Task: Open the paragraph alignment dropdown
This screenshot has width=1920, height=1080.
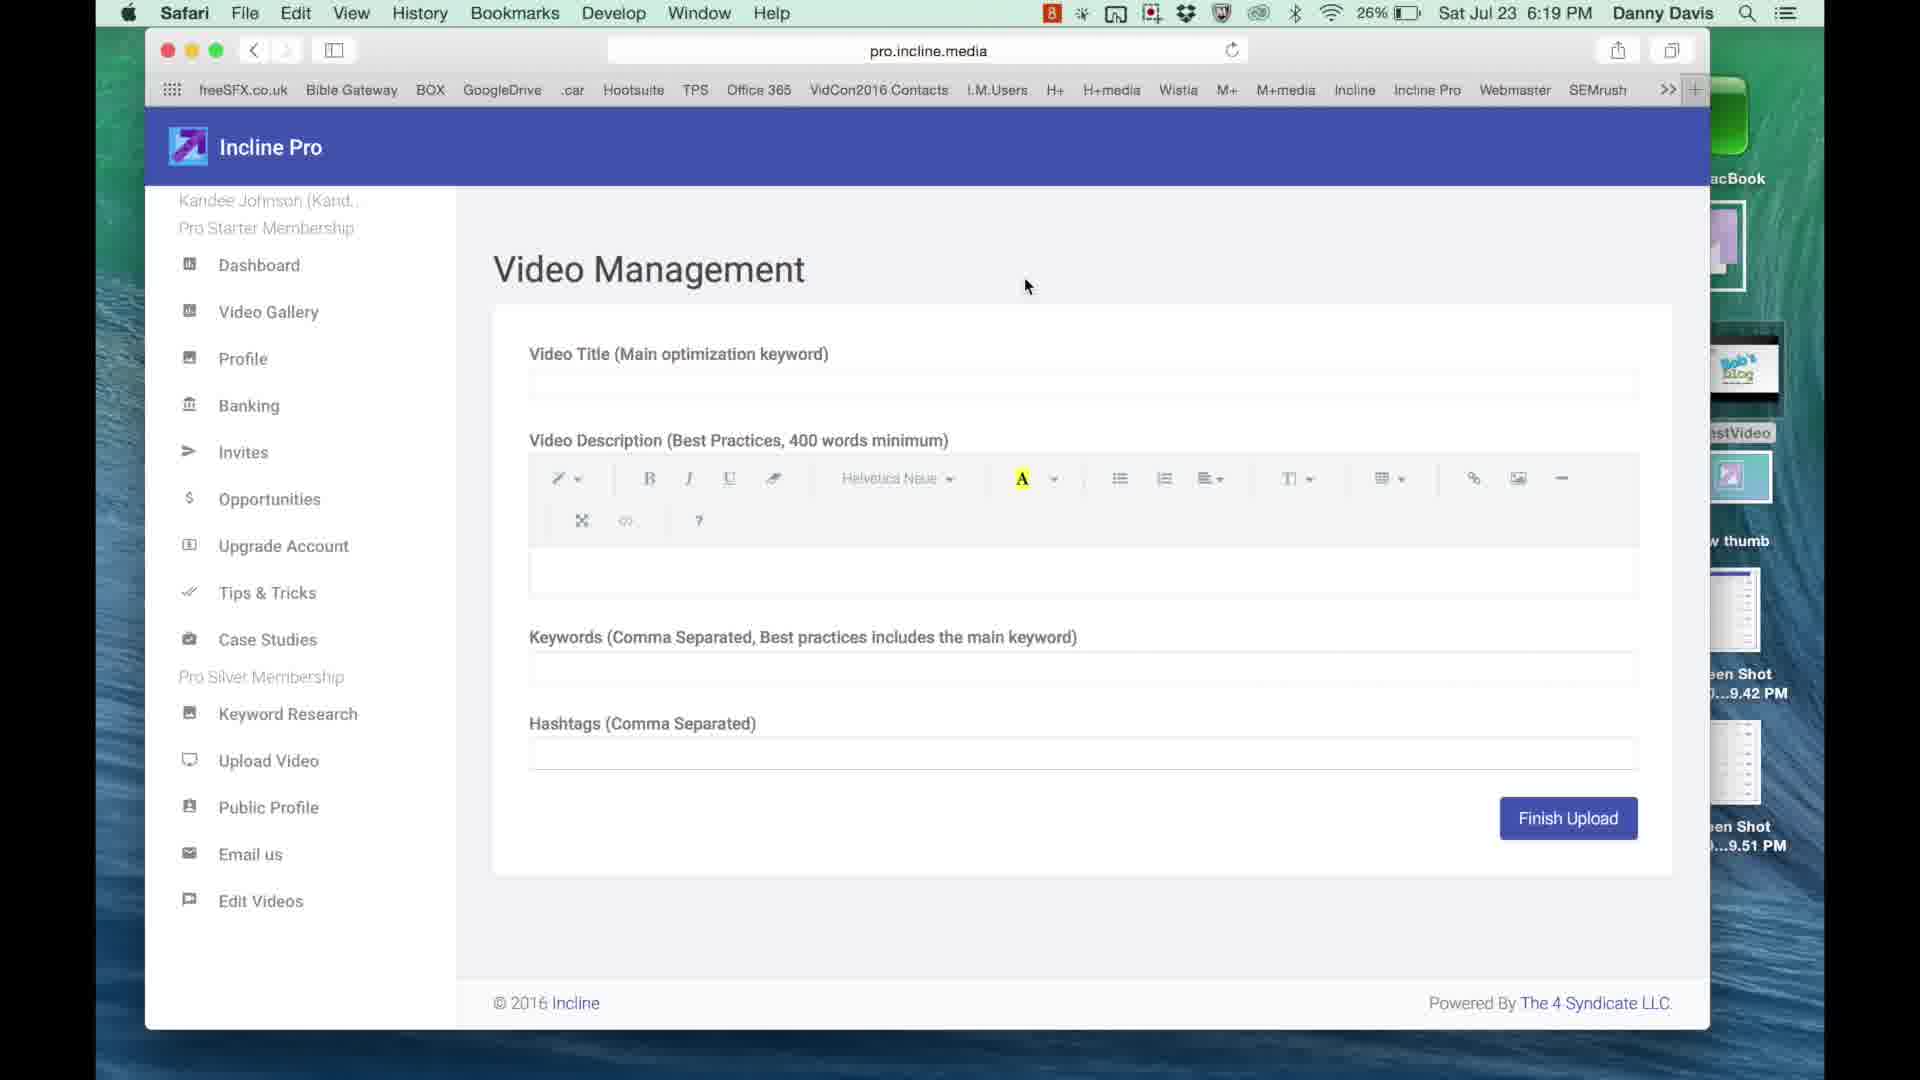Action: tap(1210, 479)
